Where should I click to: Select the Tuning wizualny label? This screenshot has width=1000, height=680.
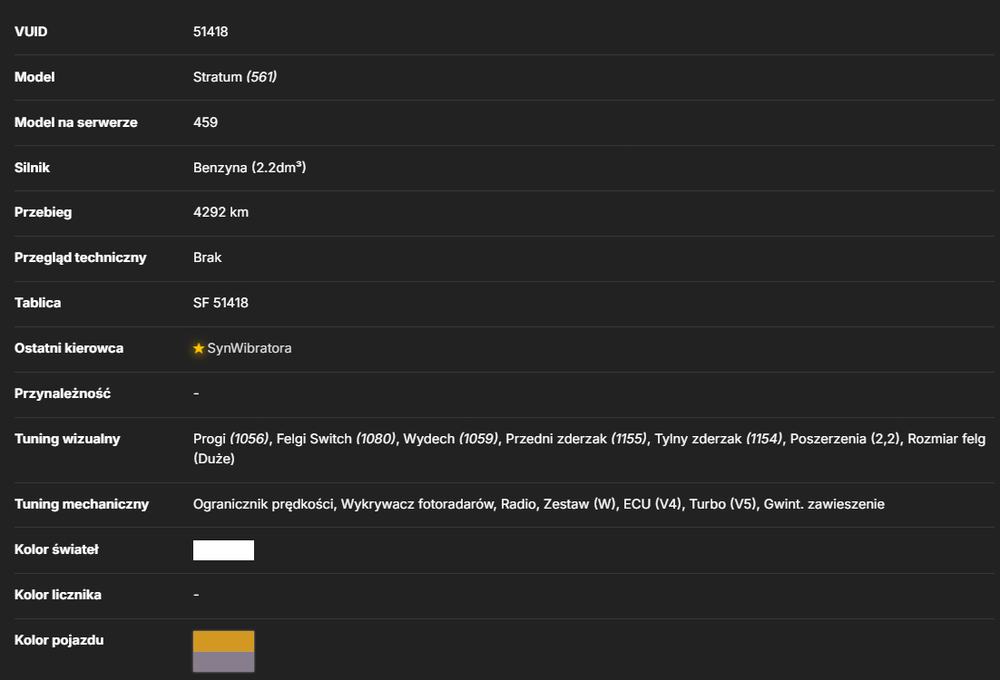tap(67, 439)
